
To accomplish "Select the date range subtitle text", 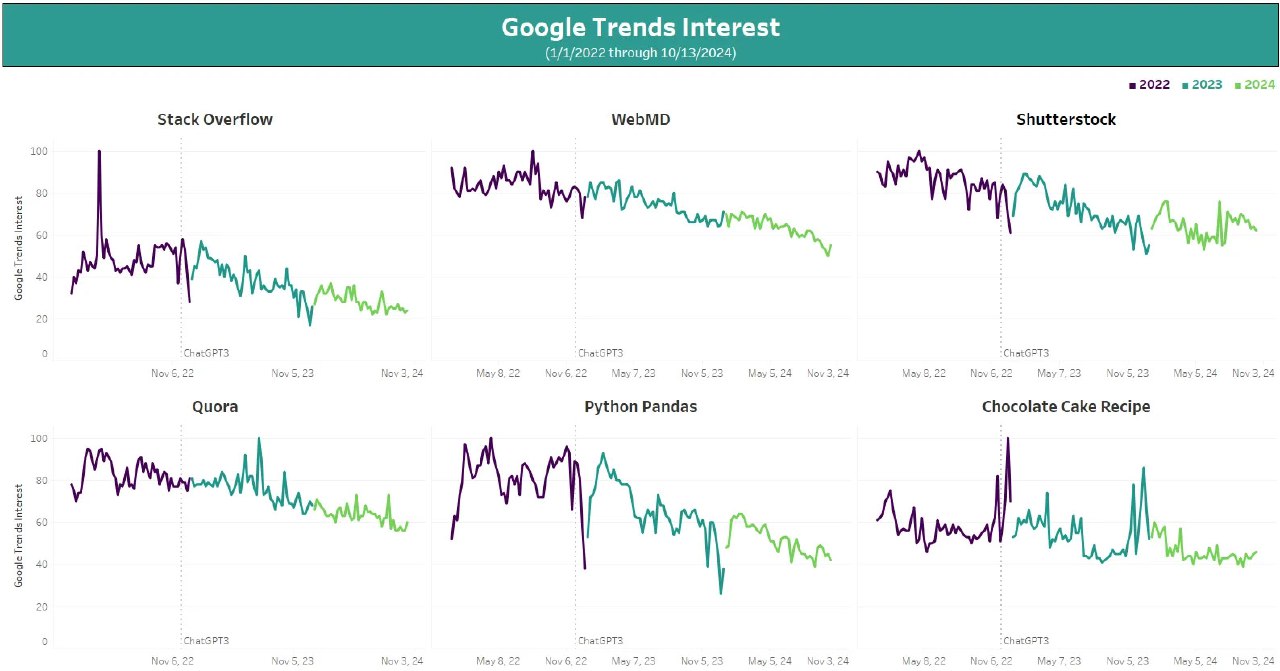I will (x=640, y=52).
